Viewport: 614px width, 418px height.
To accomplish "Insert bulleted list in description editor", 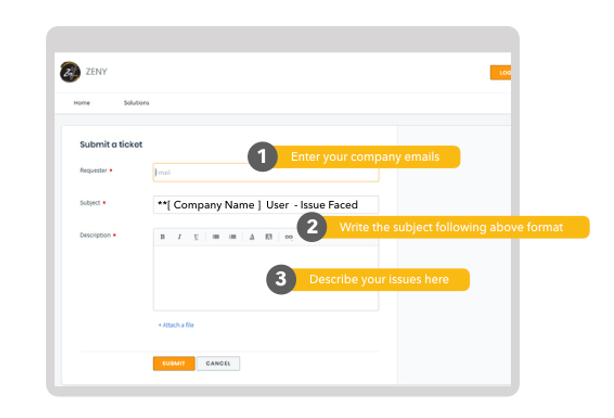I will coord(215,236).
